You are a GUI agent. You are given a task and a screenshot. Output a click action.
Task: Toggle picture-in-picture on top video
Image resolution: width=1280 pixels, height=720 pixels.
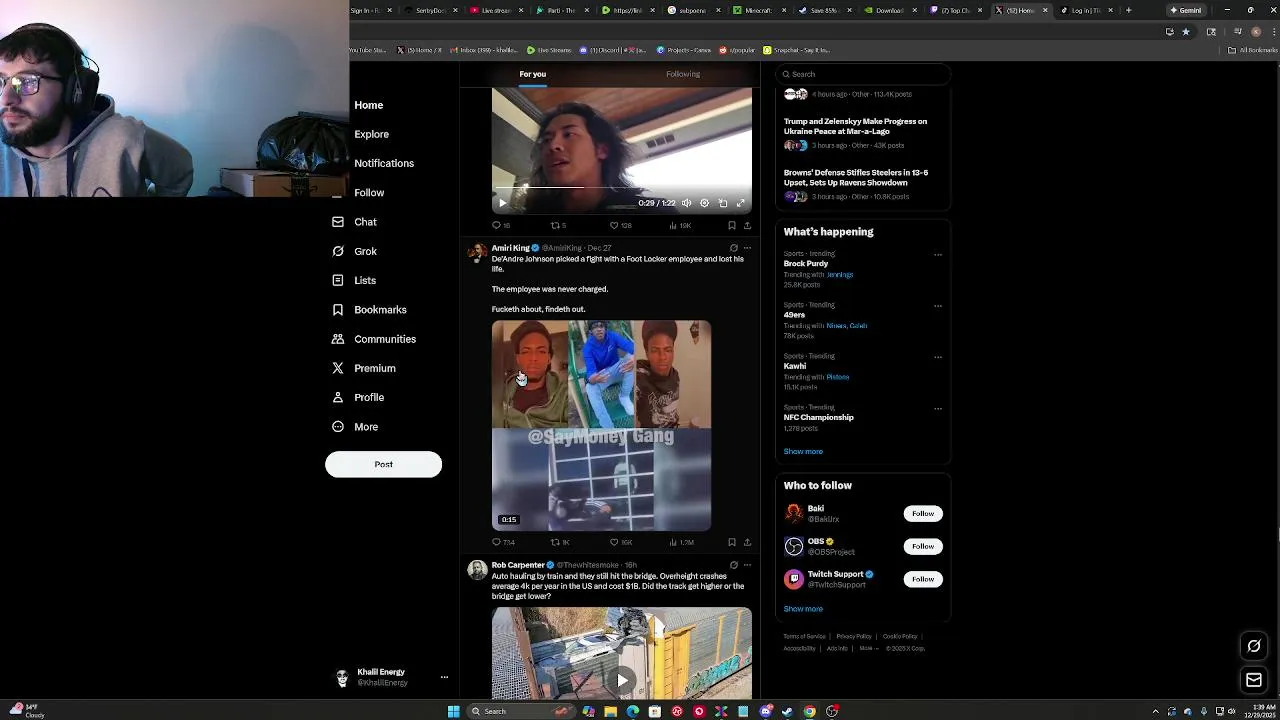[723, 203]
